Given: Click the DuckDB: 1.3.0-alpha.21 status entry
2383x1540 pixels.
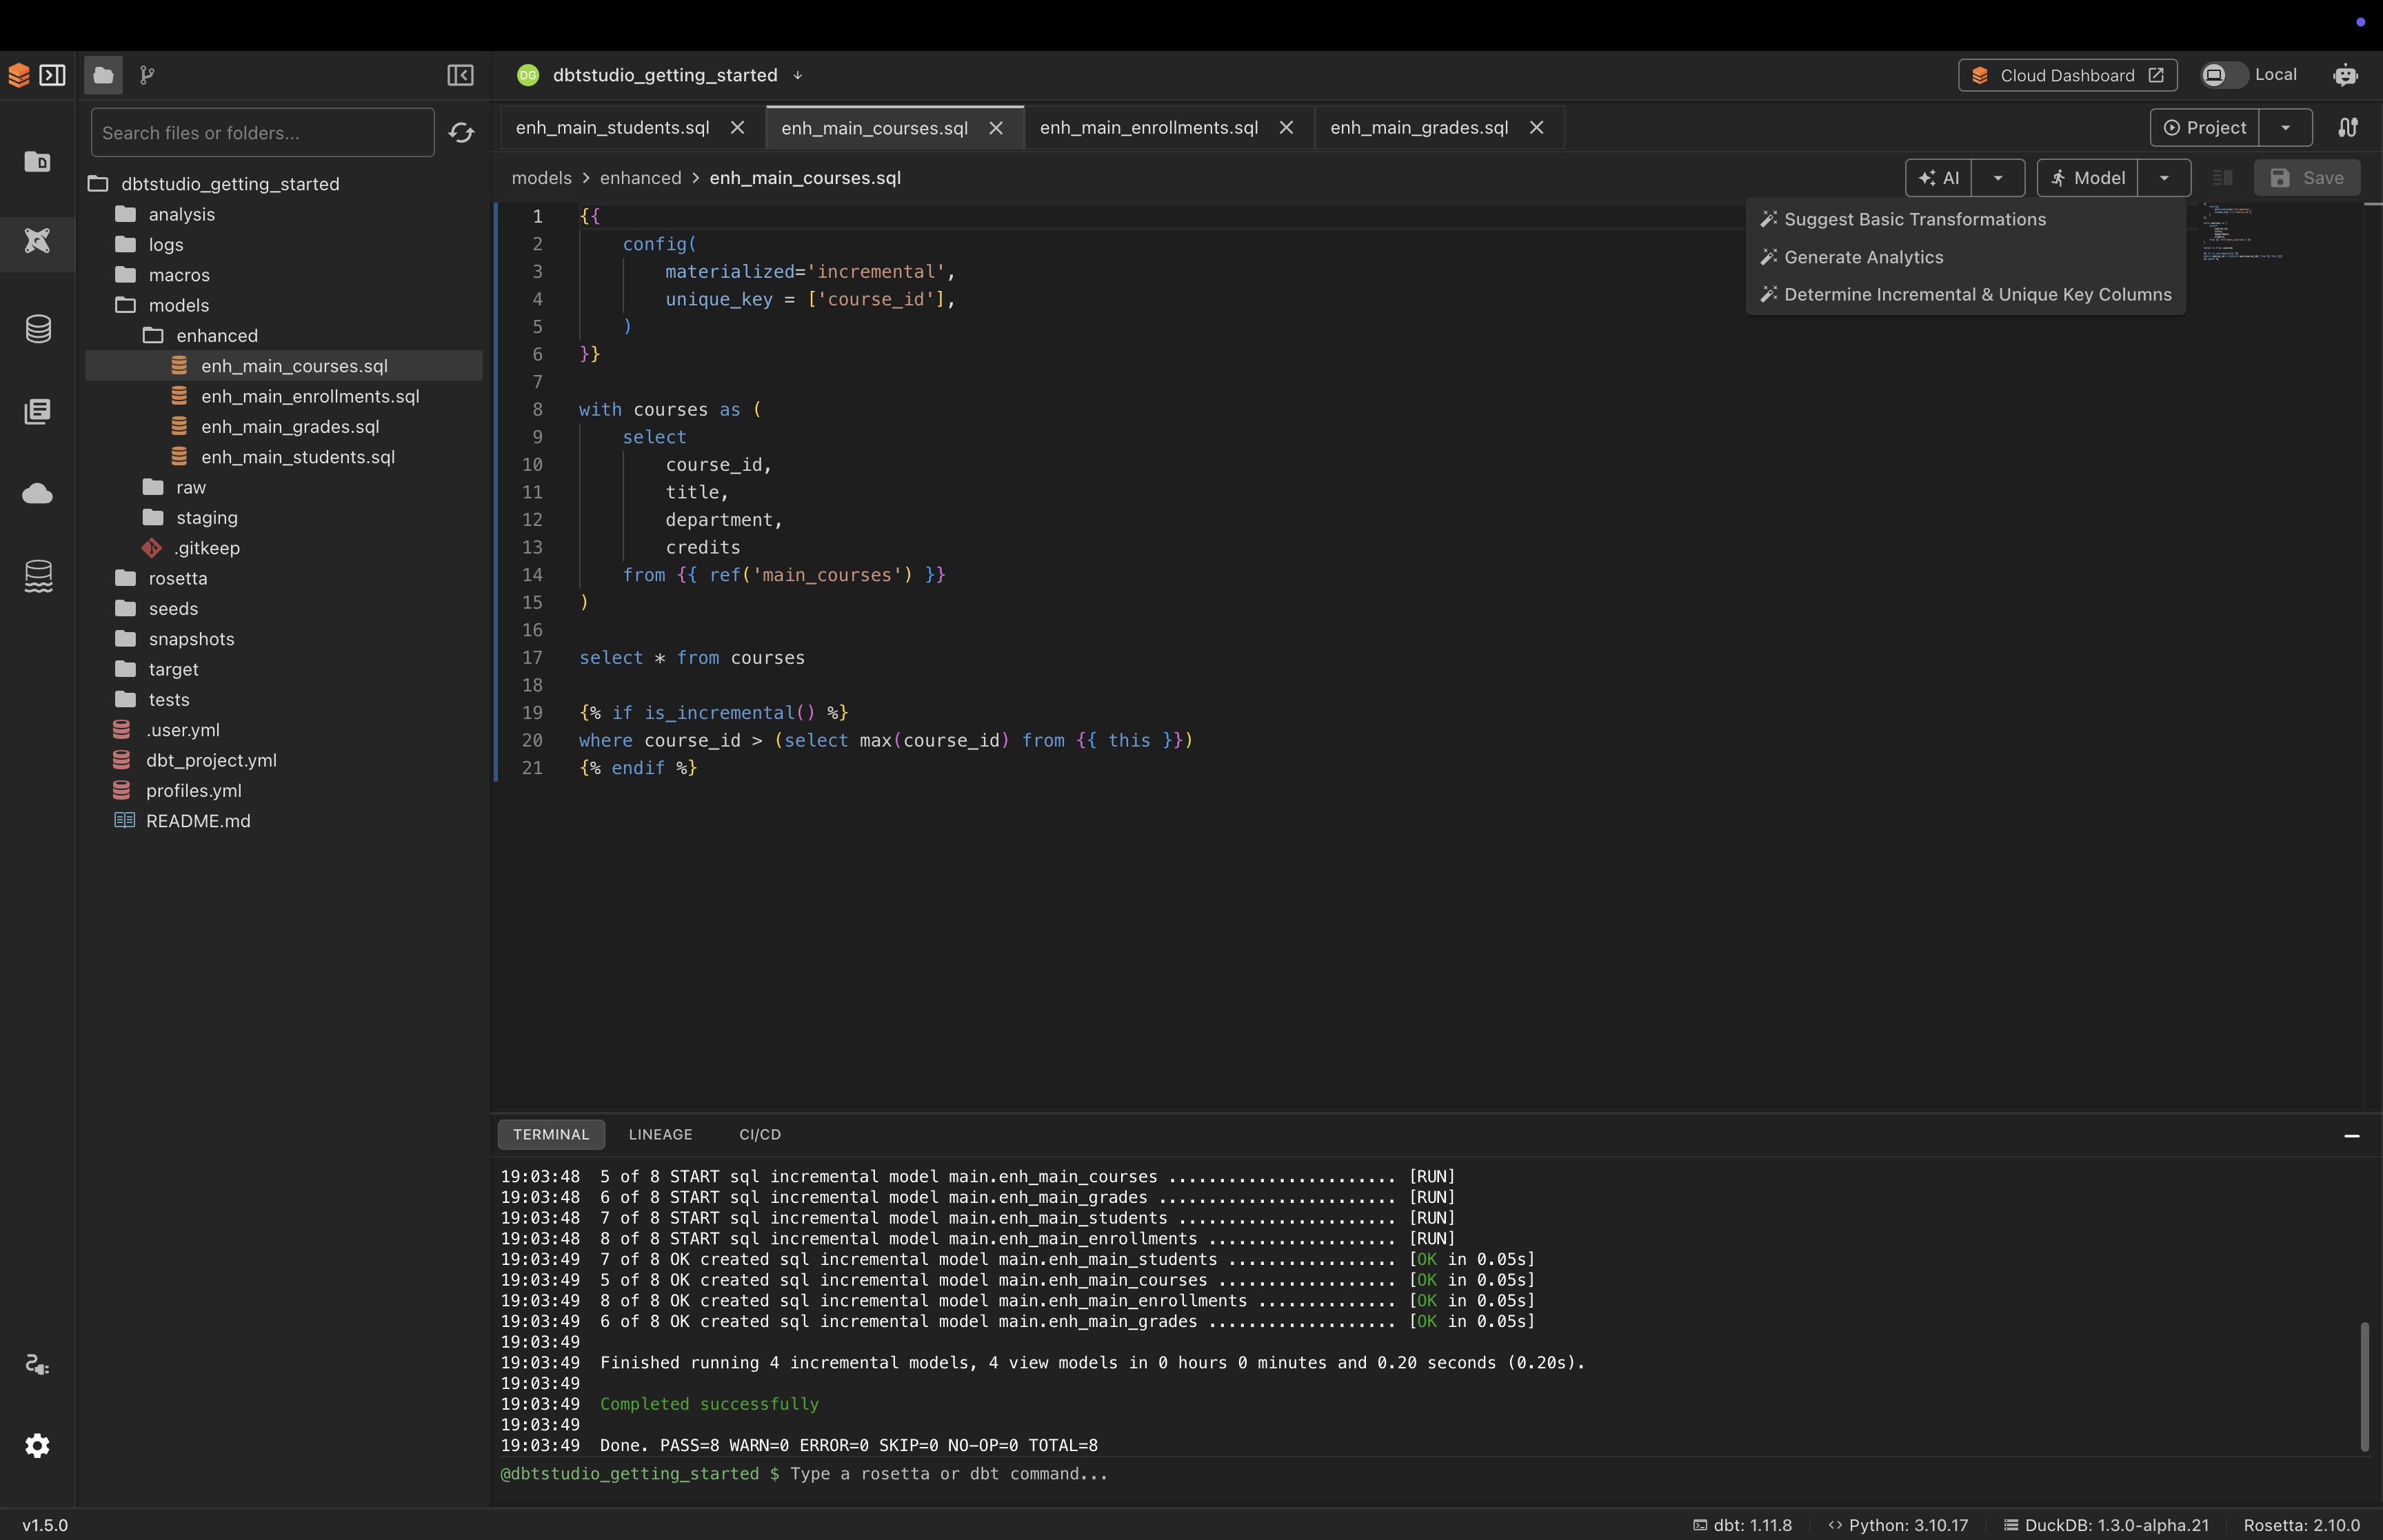Looking at the screenshot, I should pyautogui.click(x=2106, y=1525).
